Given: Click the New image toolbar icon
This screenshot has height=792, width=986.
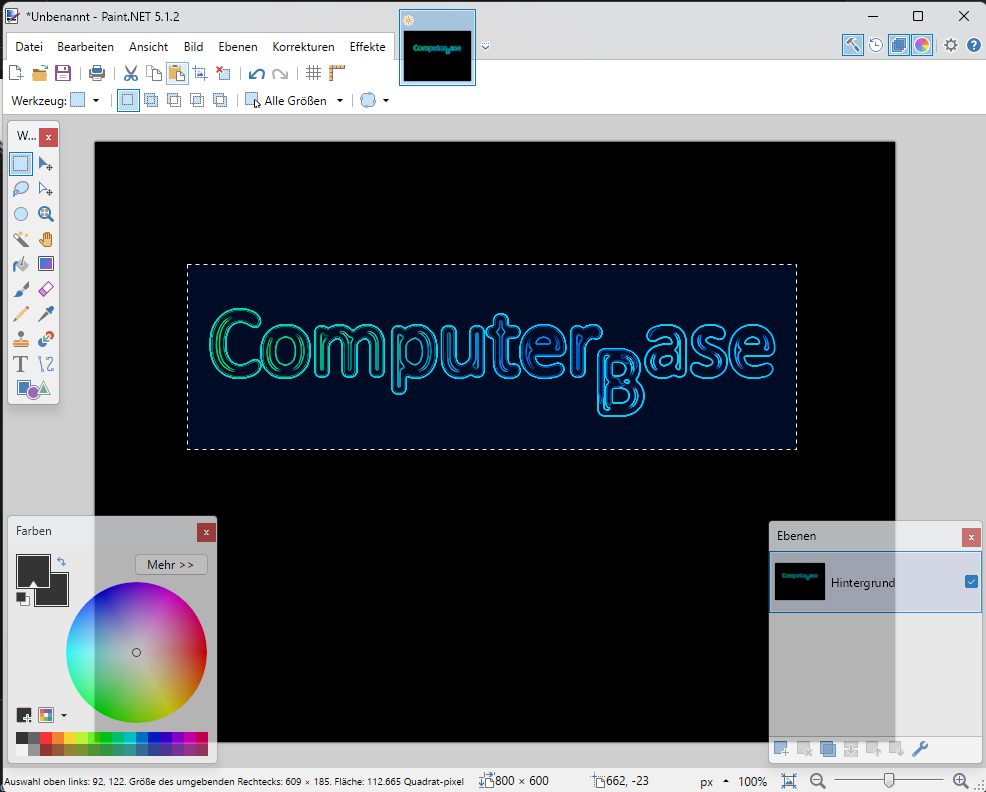Looking at the screenshot, I should (x=16, y=73).
